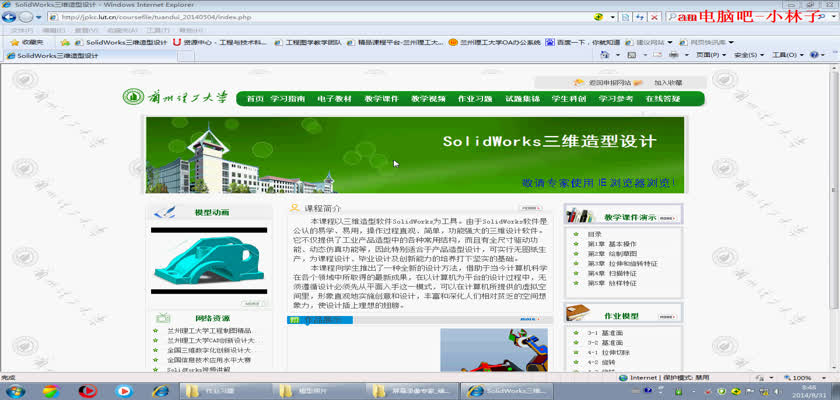
Task: Click the address bar URL field
Action: click(321, 17)
